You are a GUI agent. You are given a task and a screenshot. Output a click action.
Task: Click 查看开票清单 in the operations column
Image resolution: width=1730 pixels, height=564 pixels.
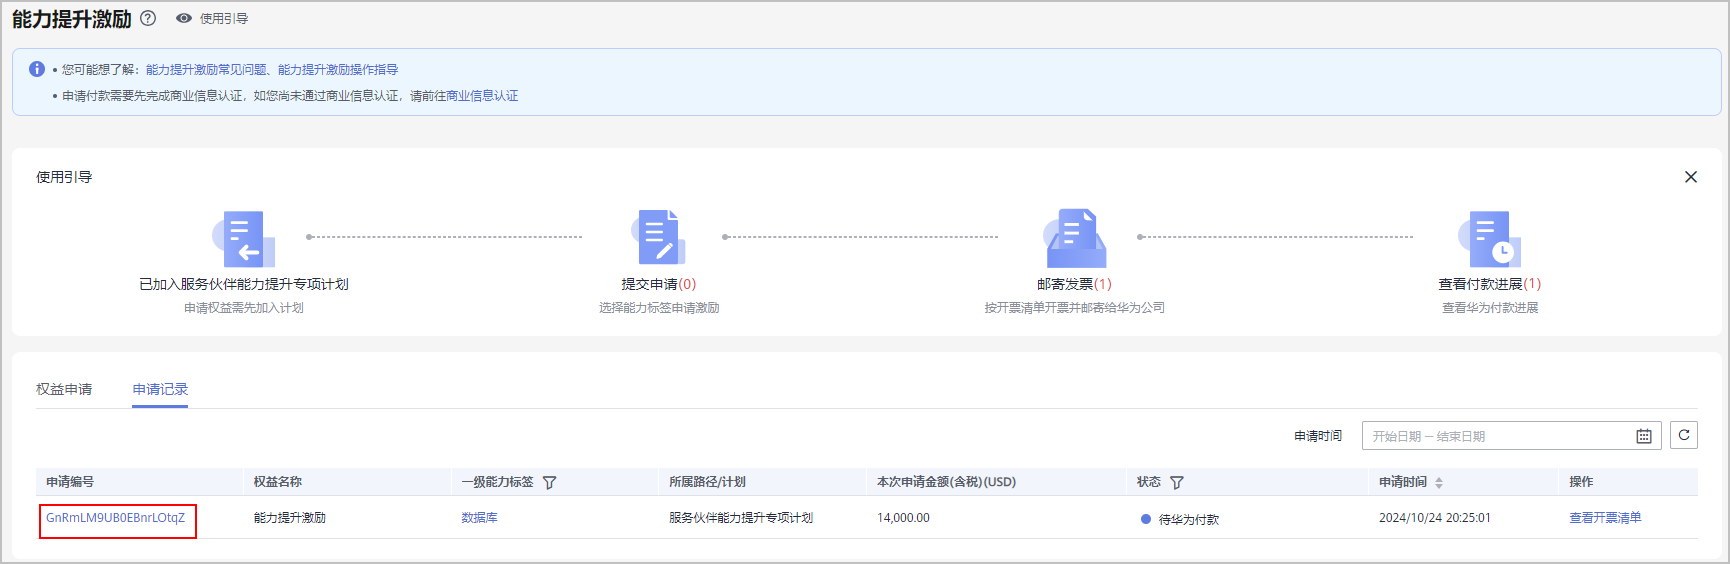(x=1605, y=518)
